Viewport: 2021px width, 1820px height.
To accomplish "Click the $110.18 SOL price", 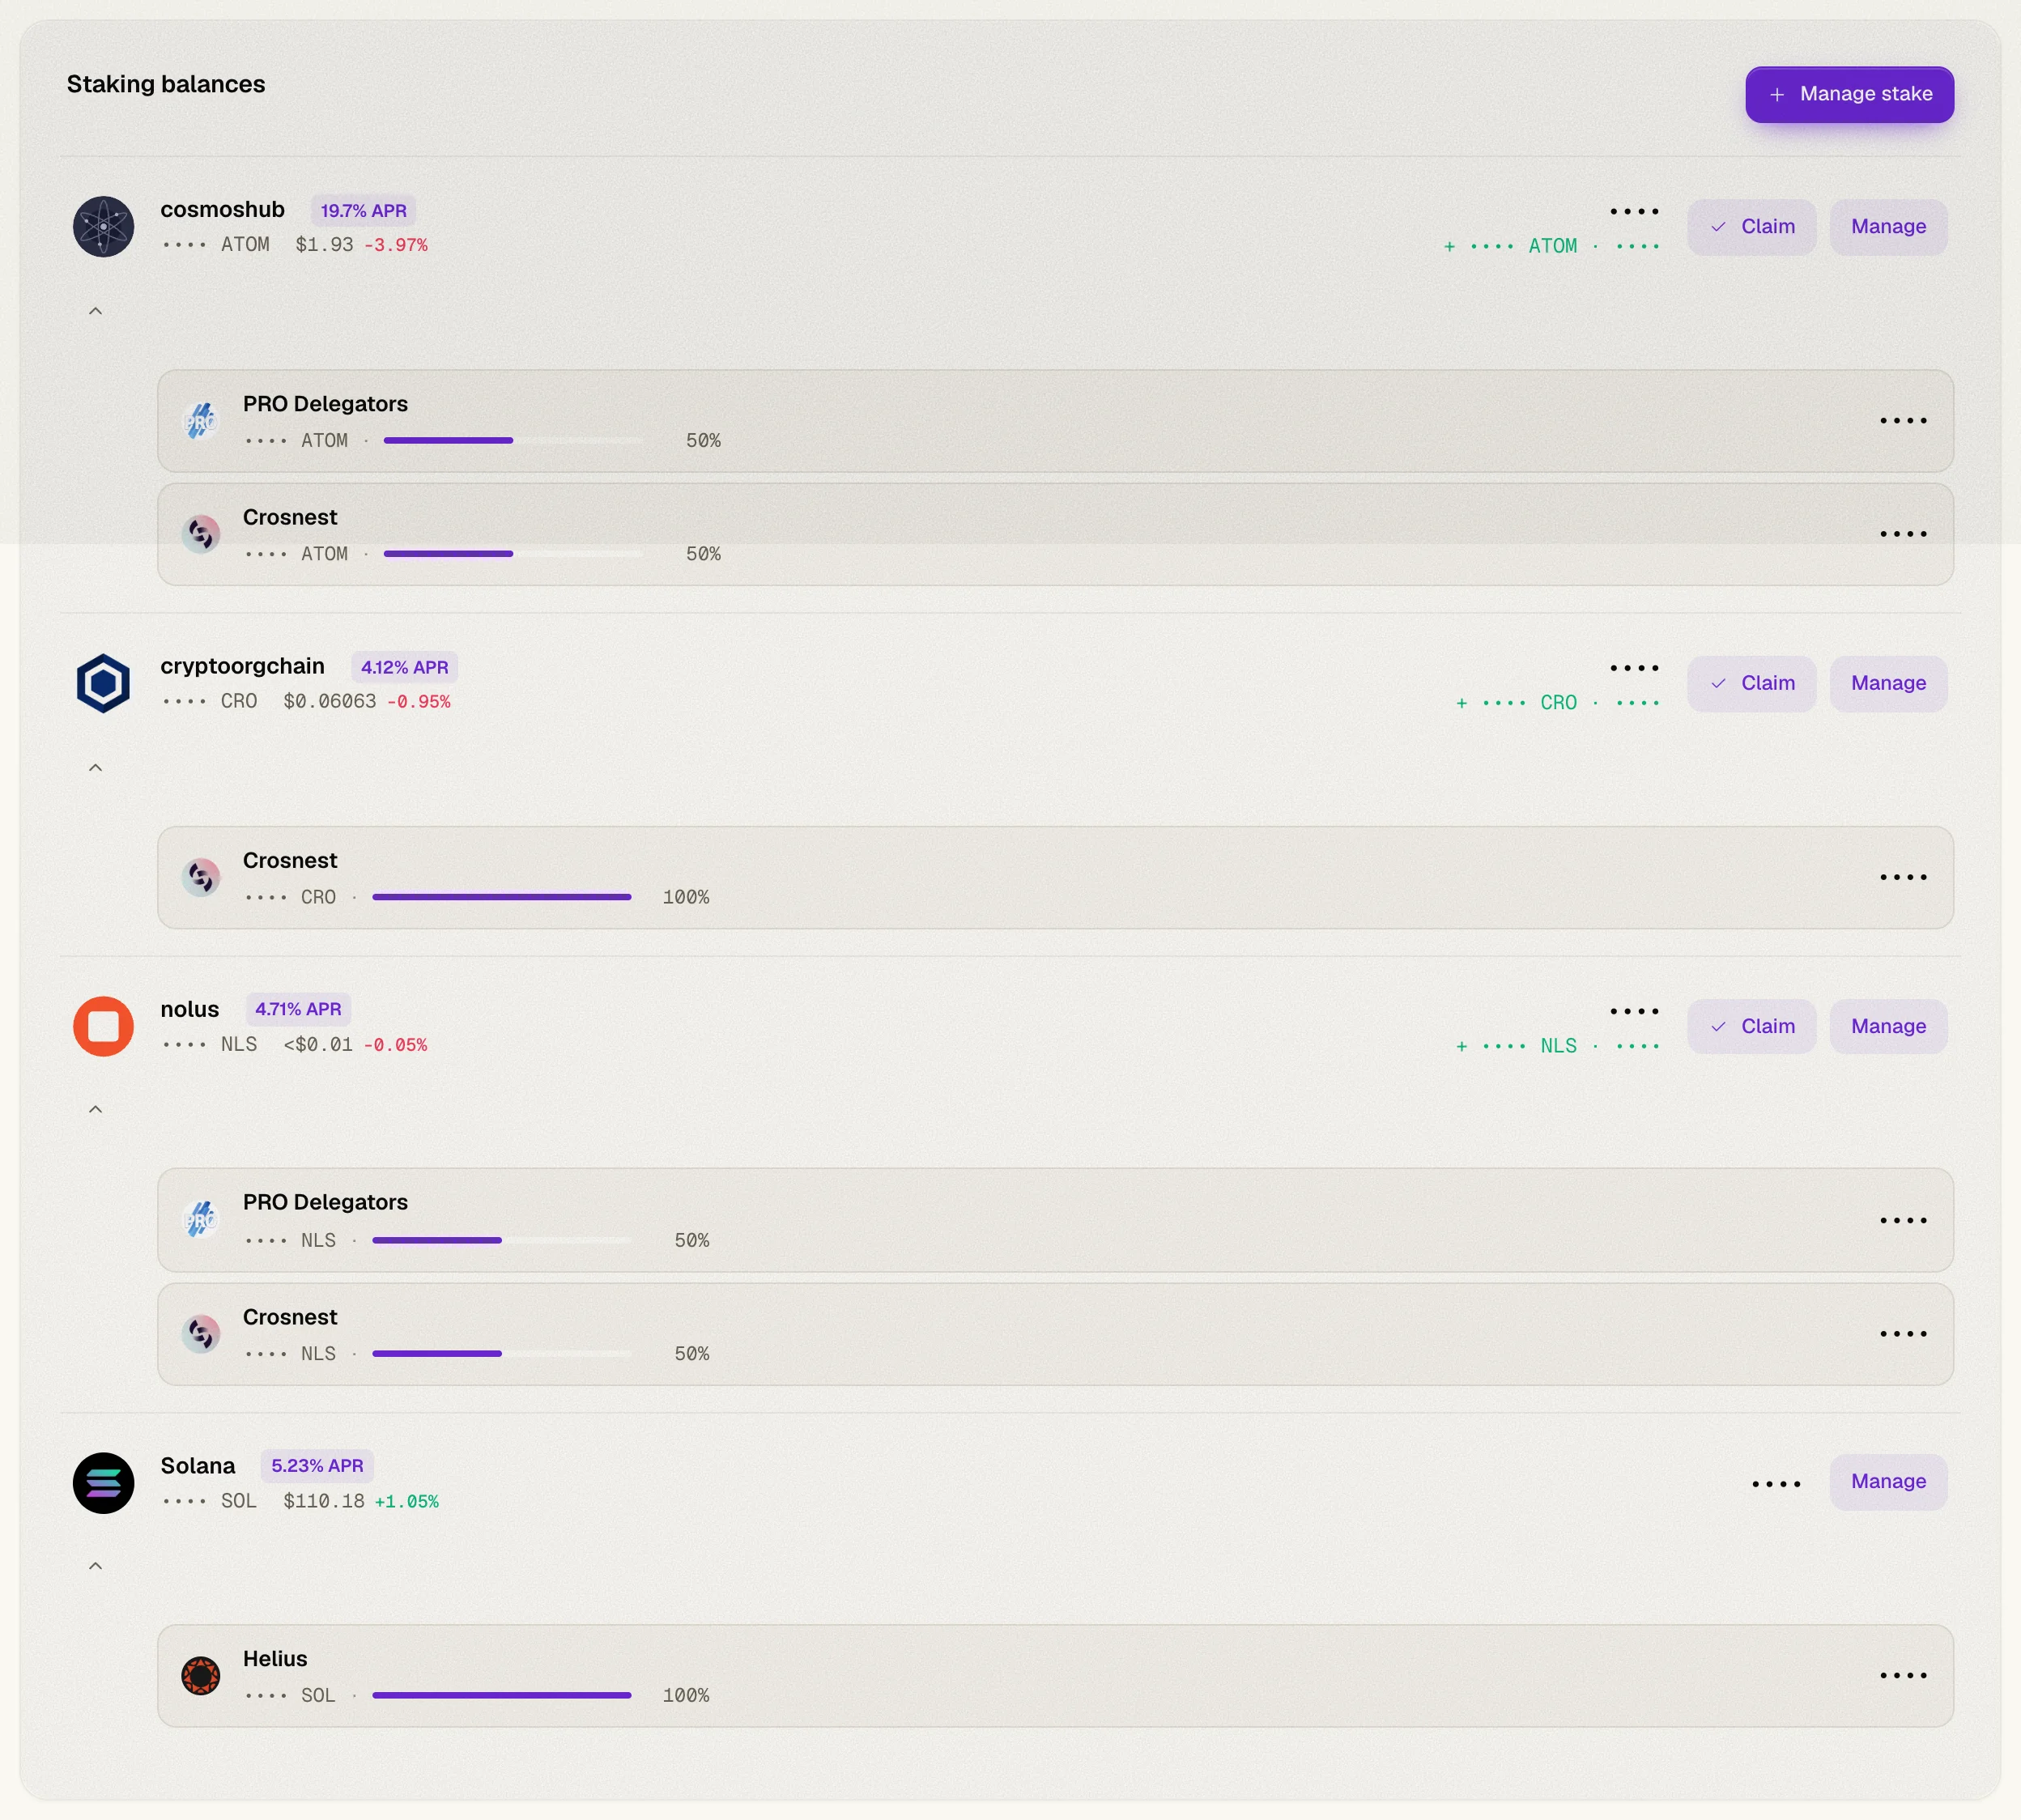I will [x=324, y=1500].
